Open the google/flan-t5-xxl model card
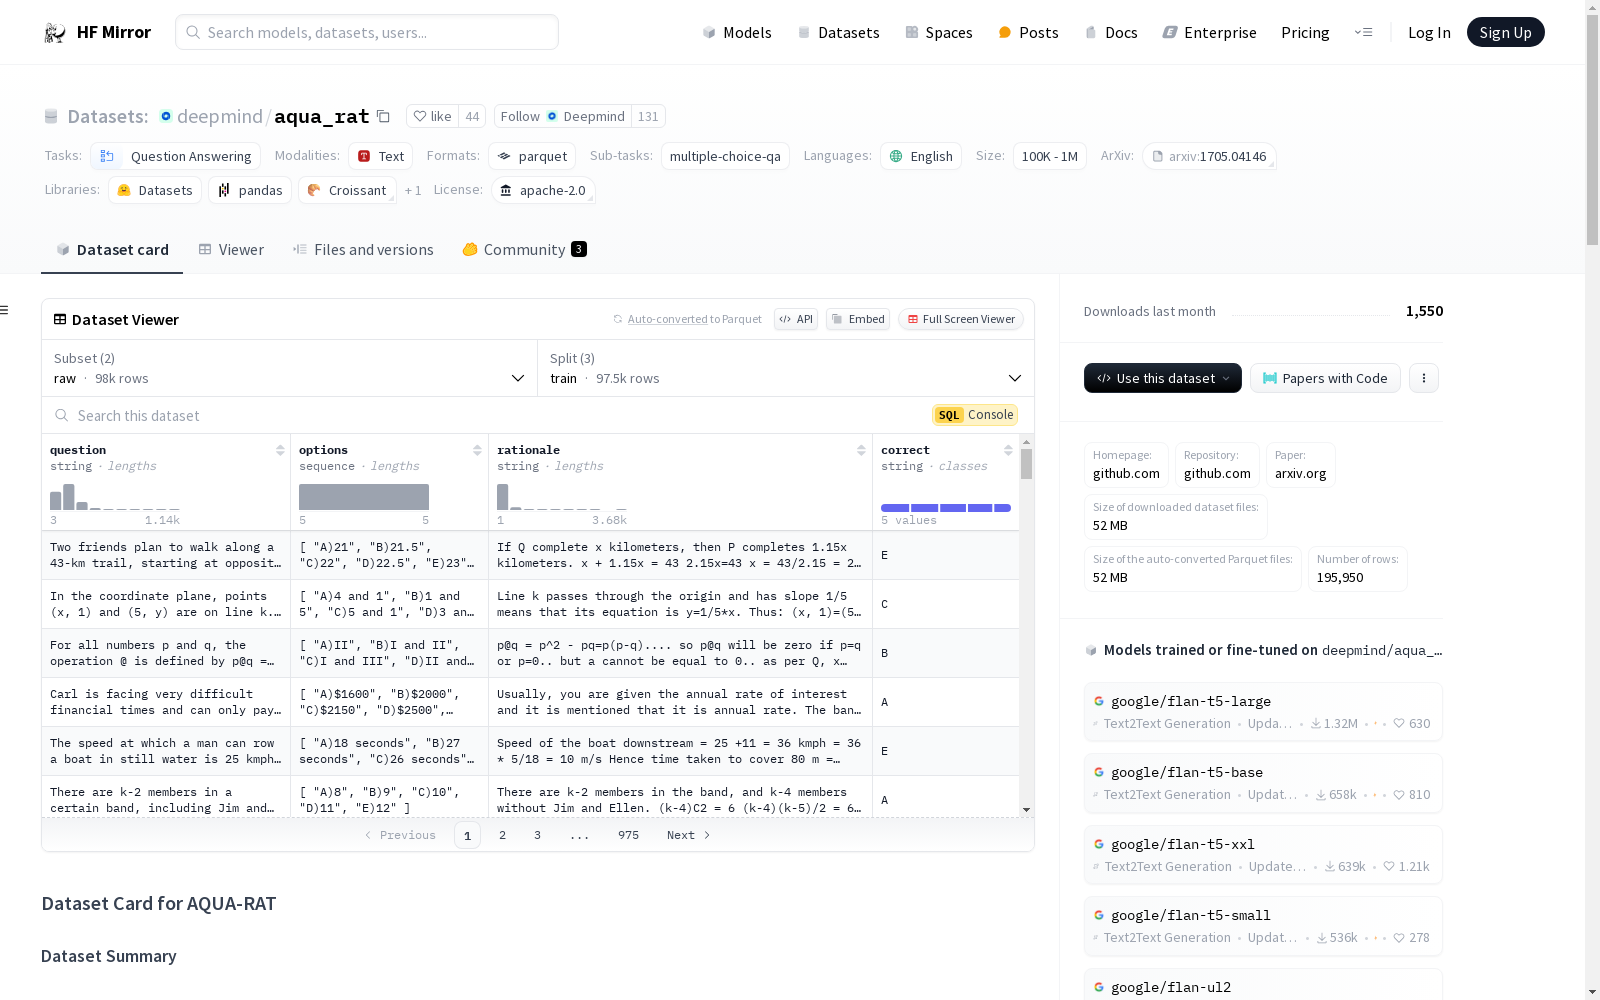Image resolution: width=1600 pixels, height=1000 pixels. point(1263,855)
